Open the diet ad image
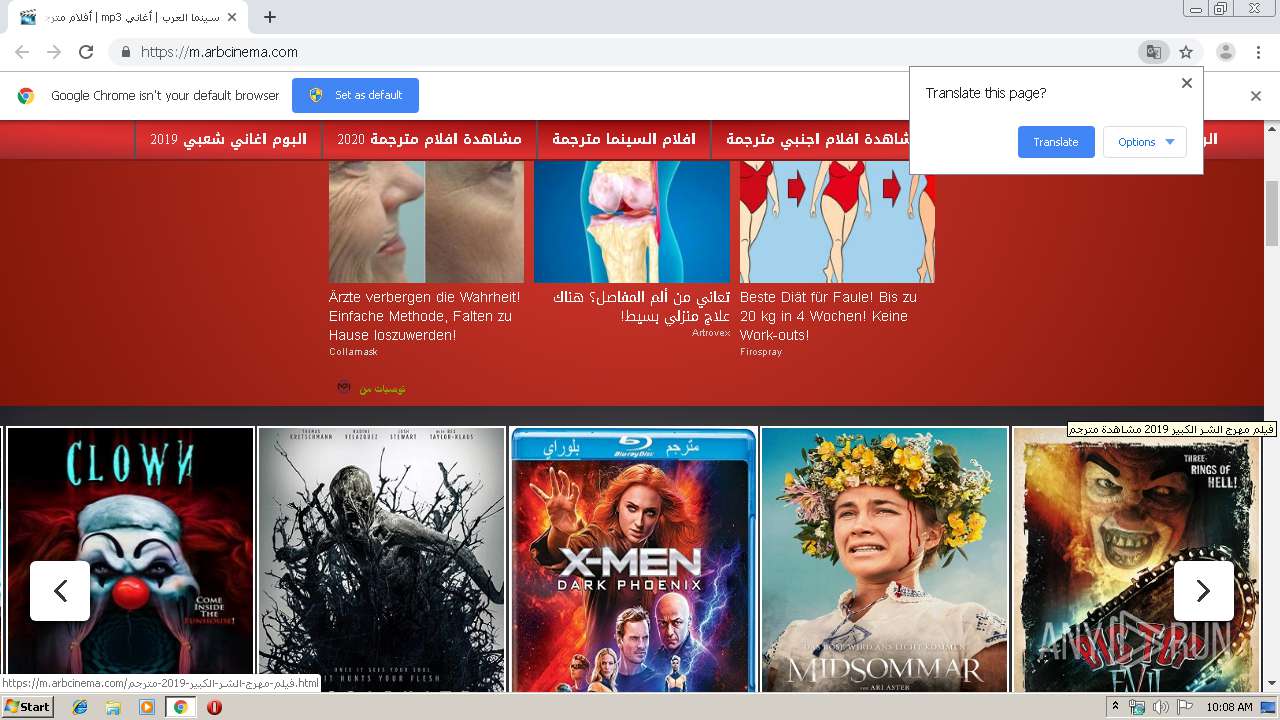1280x720 pixels. 837,221
